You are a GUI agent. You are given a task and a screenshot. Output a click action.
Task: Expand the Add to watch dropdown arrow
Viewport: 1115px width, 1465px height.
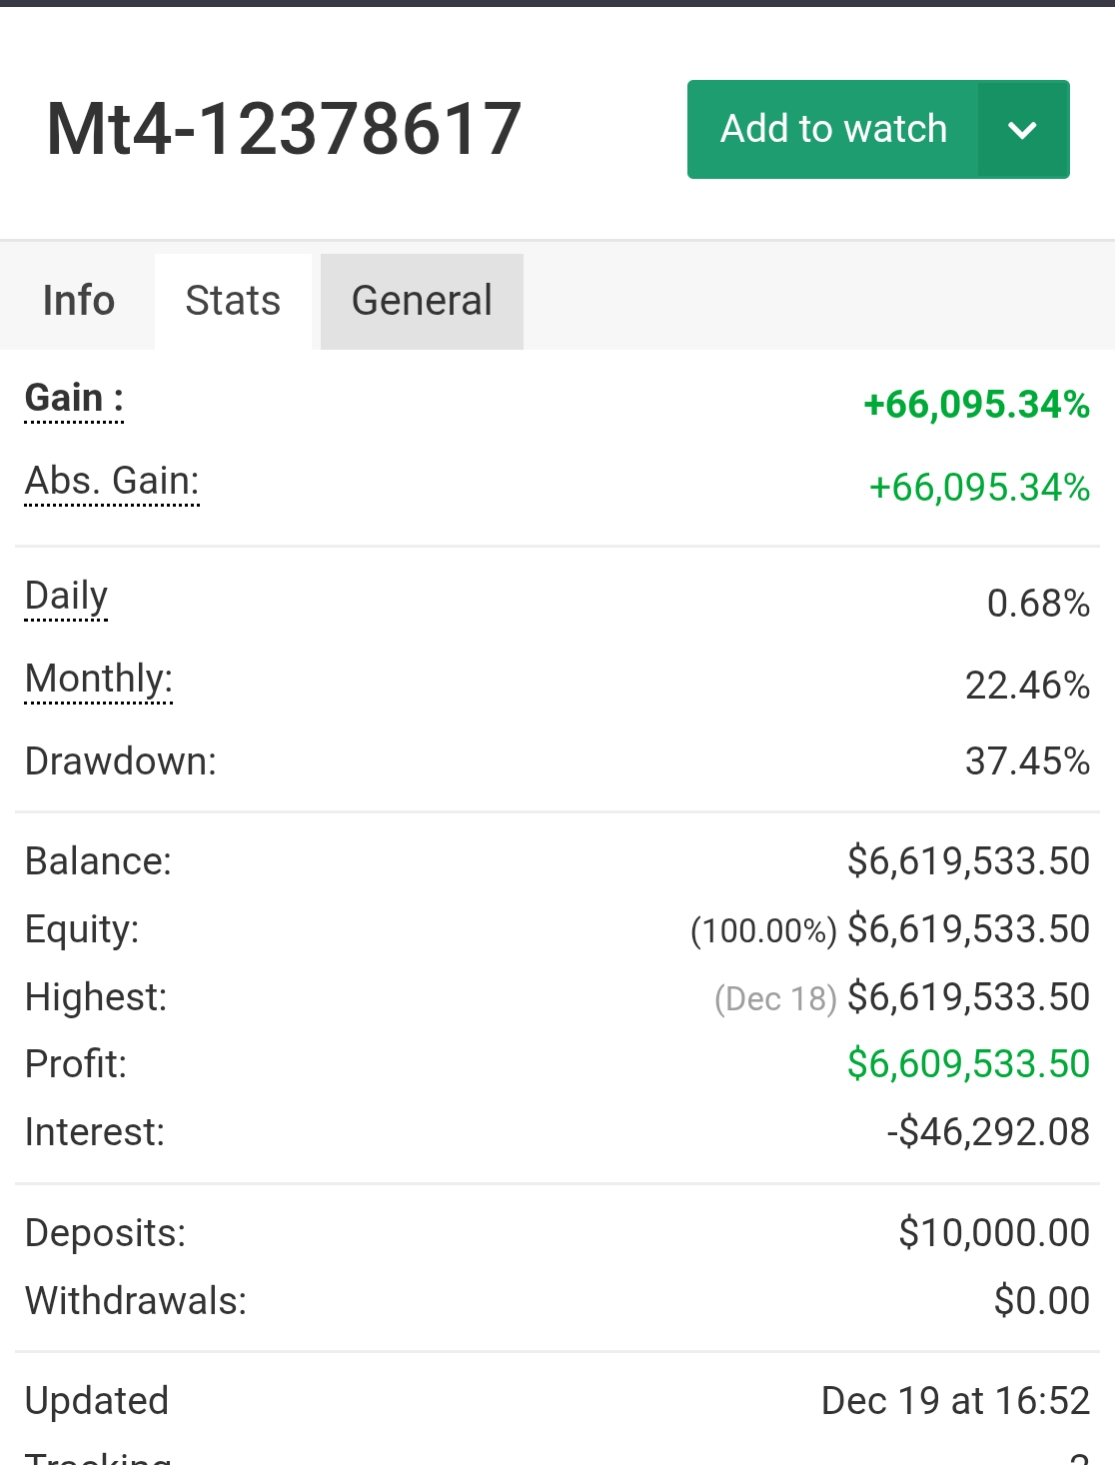coord(1022,130)
